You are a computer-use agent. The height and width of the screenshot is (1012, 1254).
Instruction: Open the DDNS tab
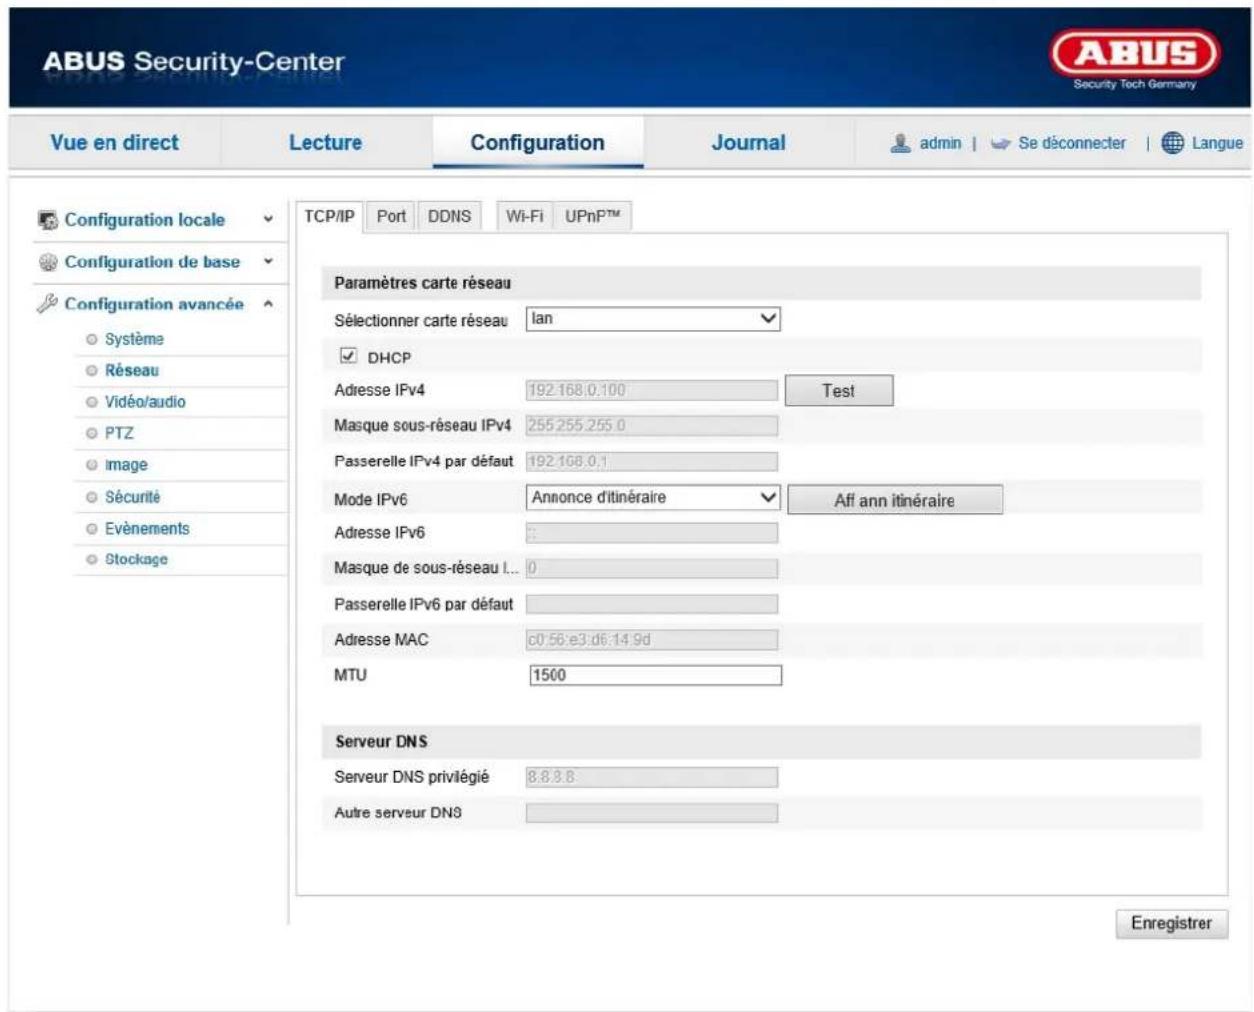(x=449, y=216)
